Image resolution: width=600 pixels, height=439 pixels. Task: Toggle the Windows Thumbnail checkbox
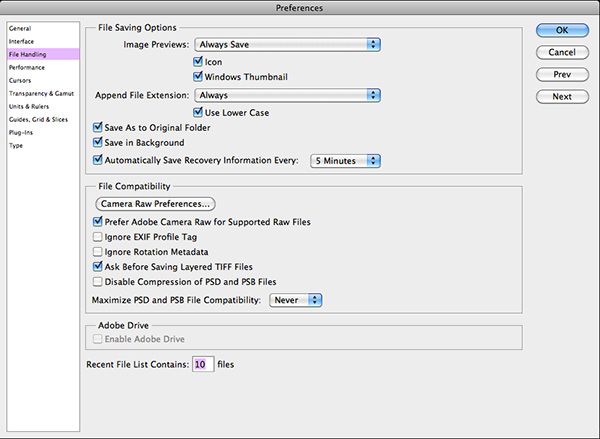(198, 76)
